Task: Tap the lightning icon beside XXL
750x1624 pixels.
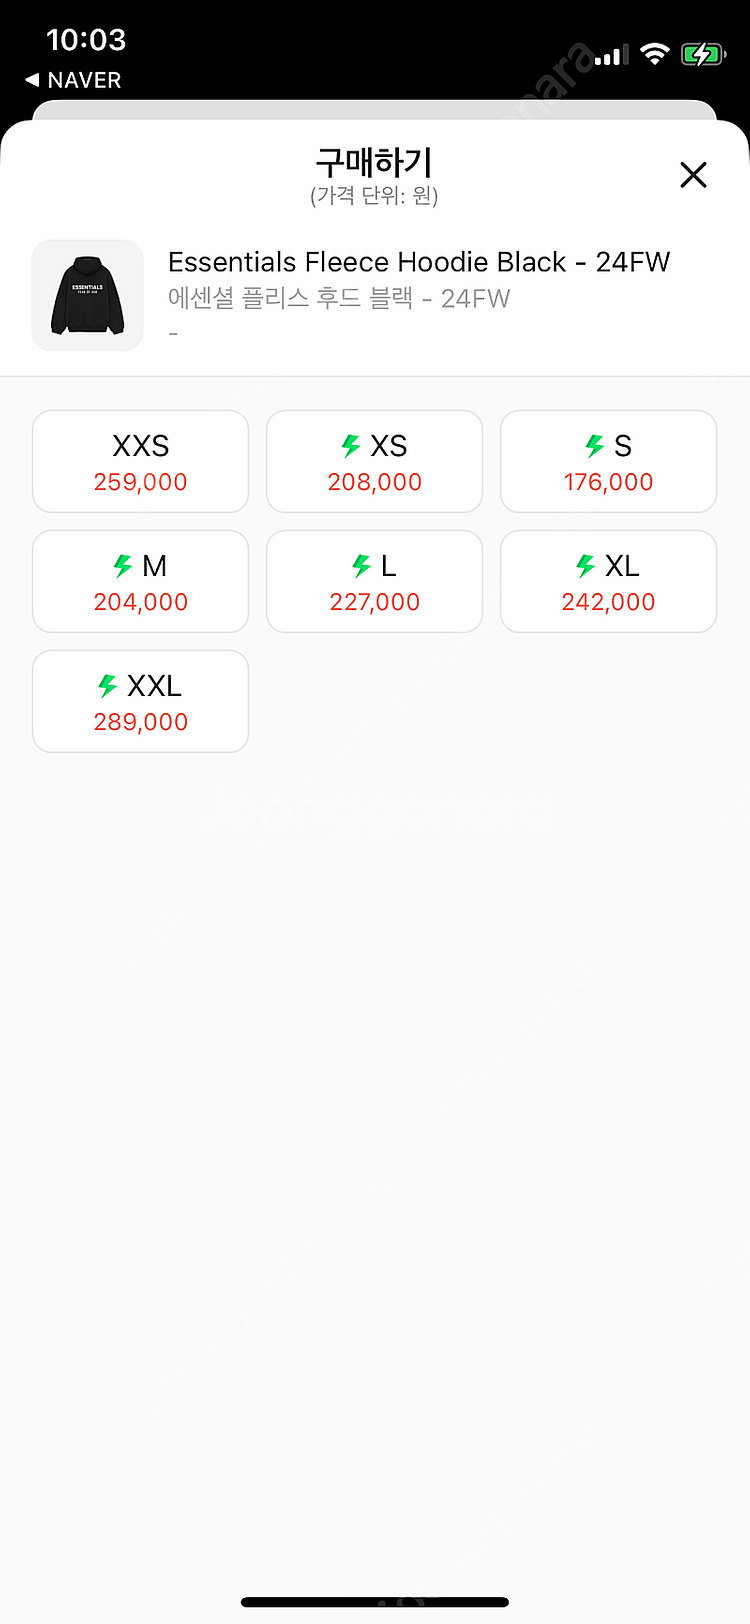Action: (108, 686)
